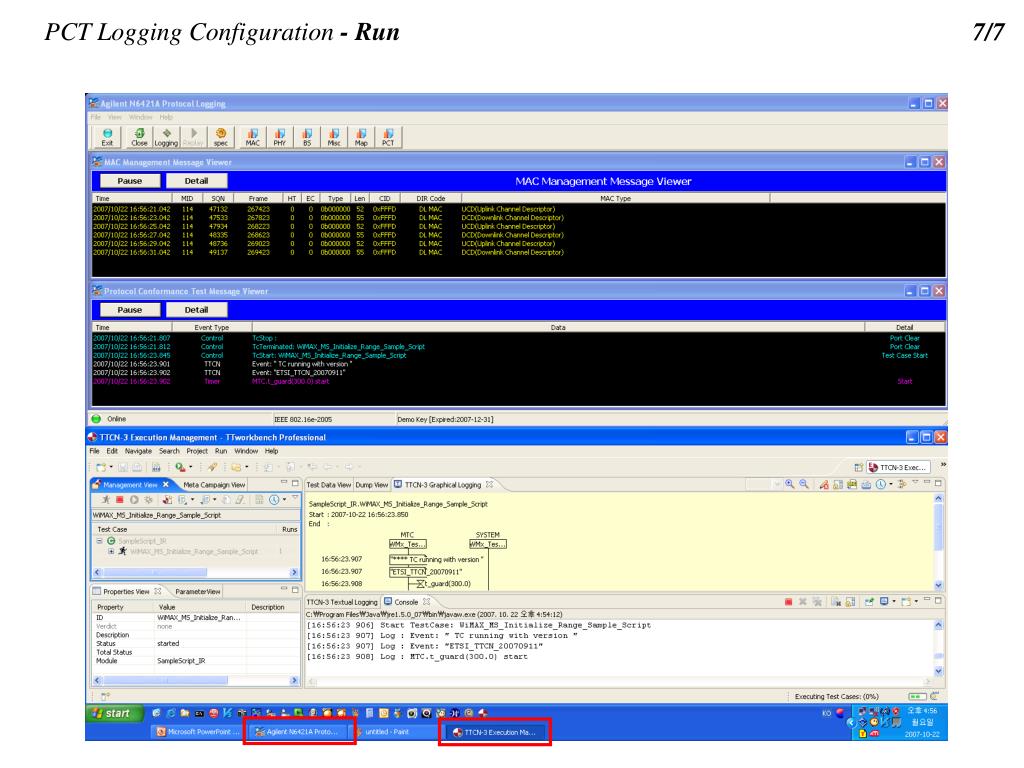
Task: Collapse the SampleScript_IR tree node
Action: (x=100, y=541)
